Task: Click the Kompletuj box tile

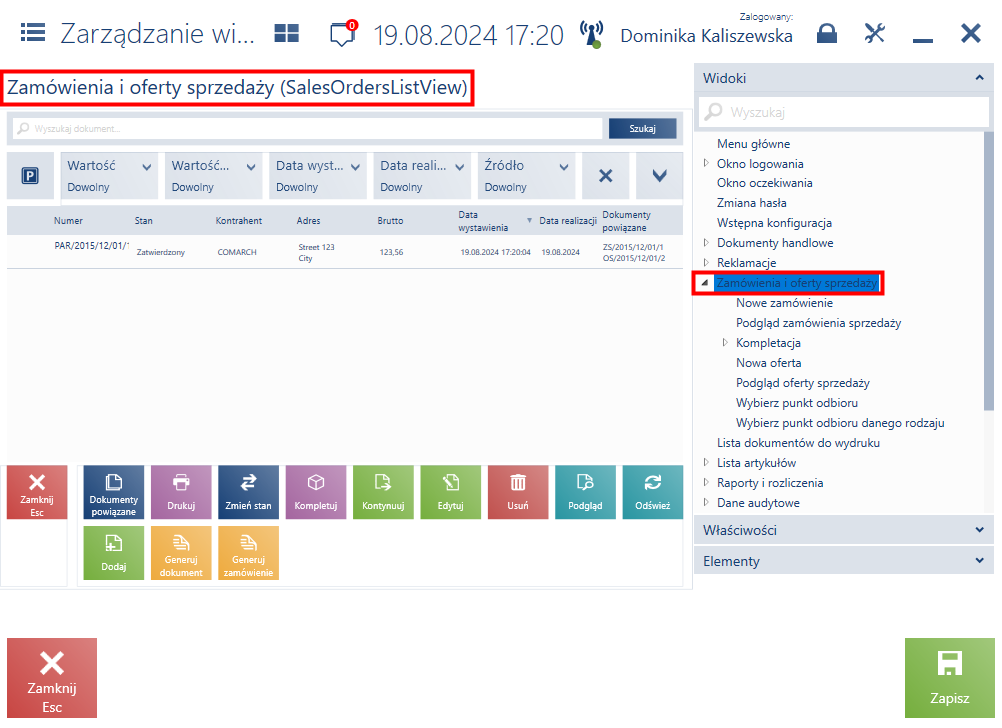Action: (x=316, y=492)
